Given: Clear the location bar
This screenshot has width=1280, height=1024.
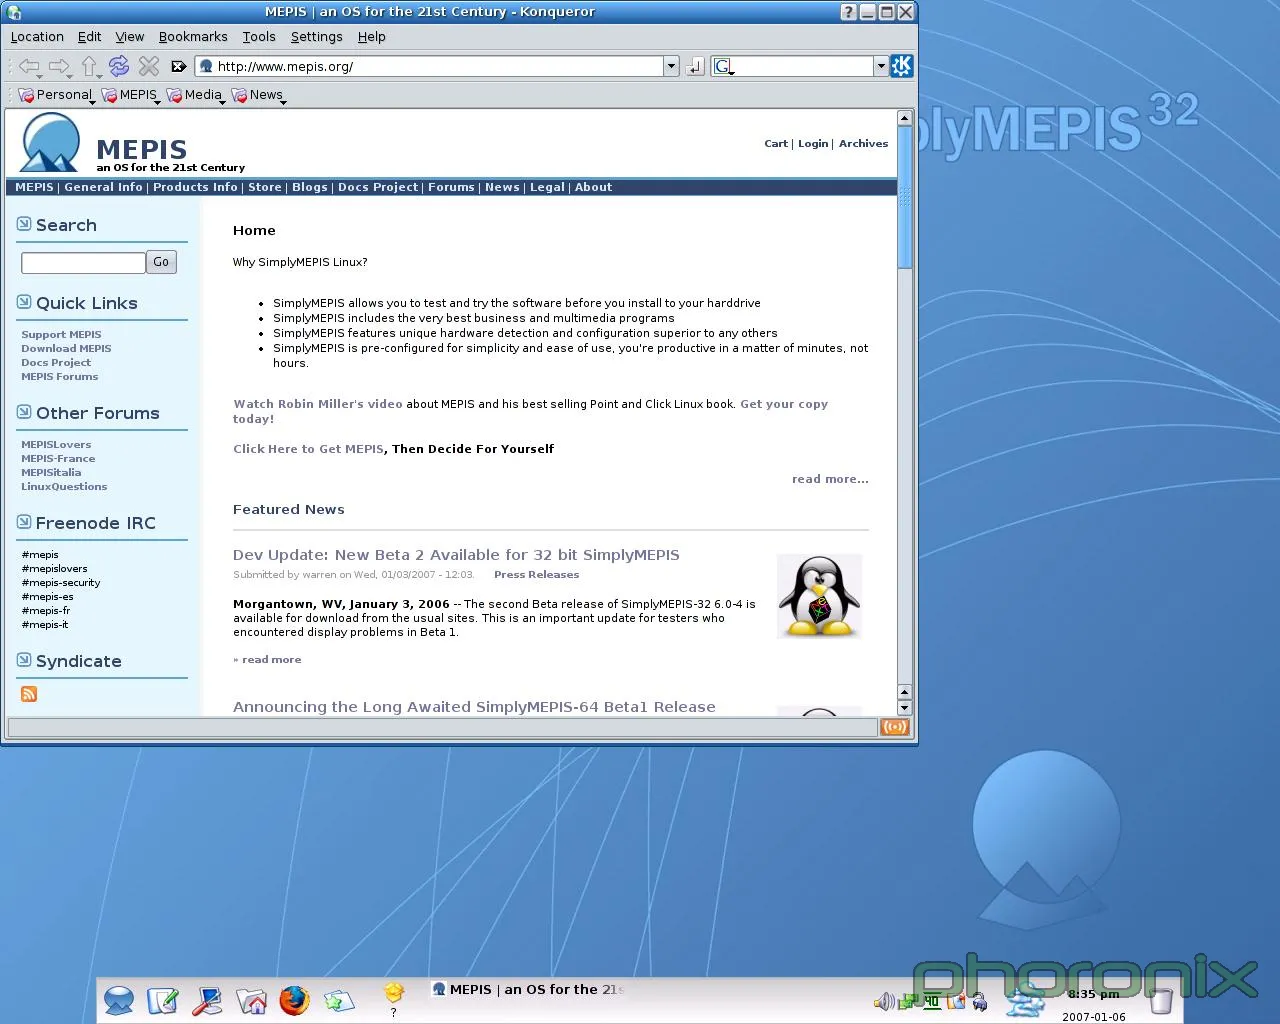Looking at the screenshot, I should tap(179, 66).
